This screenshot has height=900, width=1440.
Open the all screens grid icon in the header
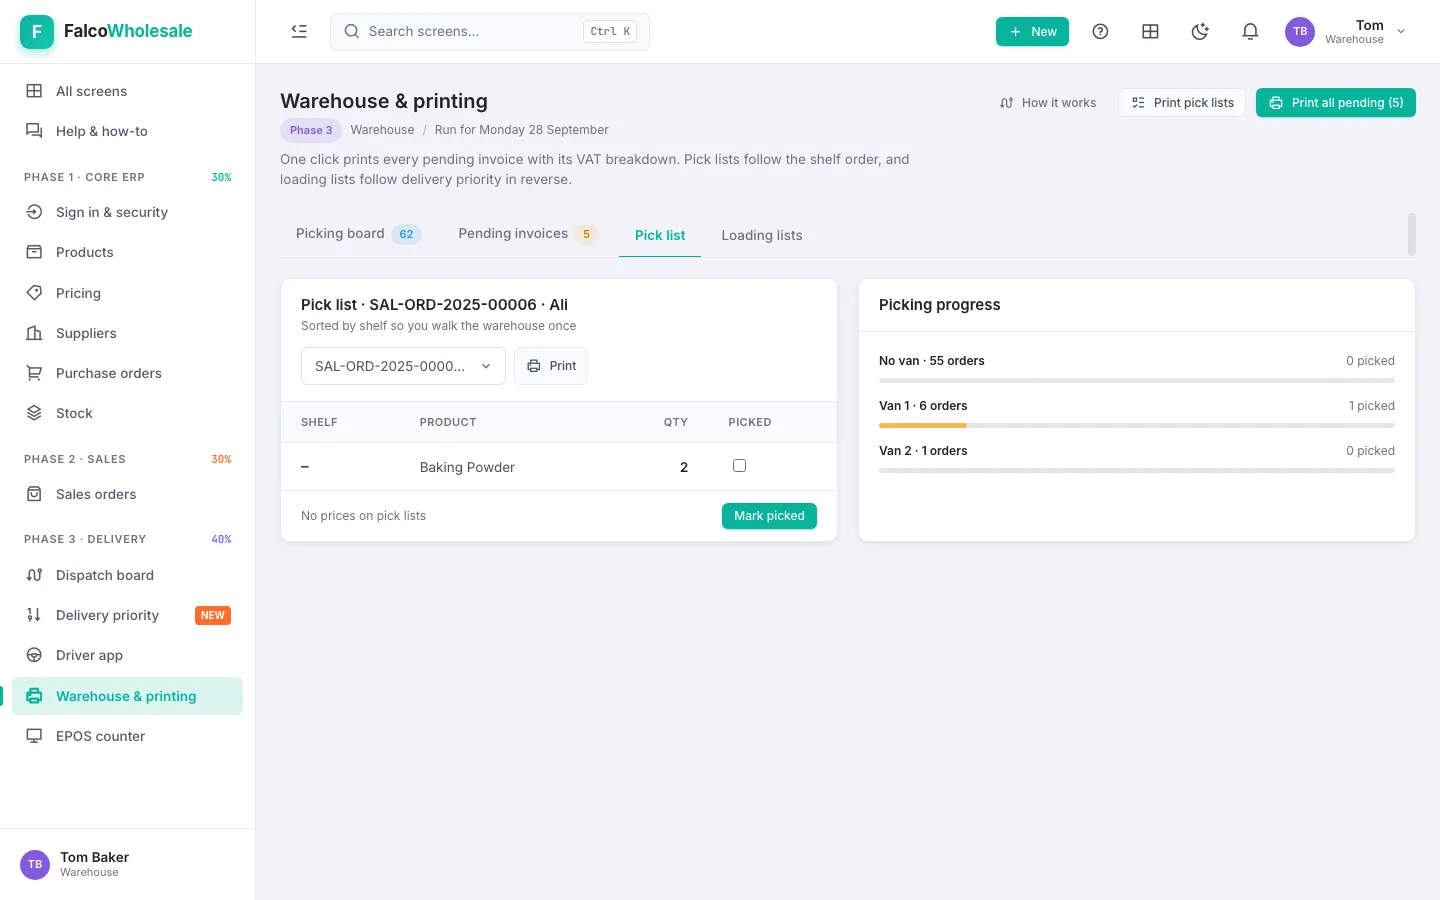coord(1150,31)
